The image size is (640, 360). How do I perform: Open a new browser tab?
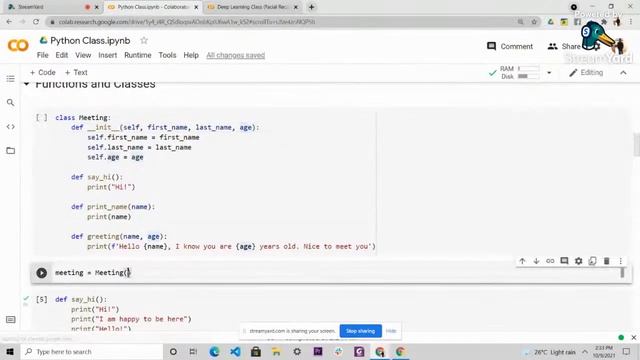[311, 7]
